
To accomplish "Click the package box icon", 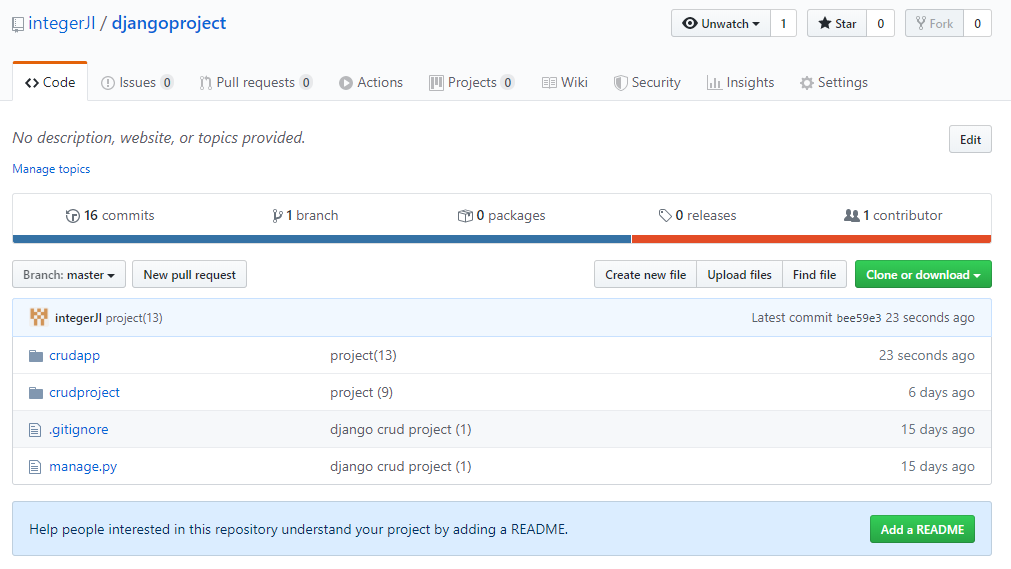I will tap(465, 215).
